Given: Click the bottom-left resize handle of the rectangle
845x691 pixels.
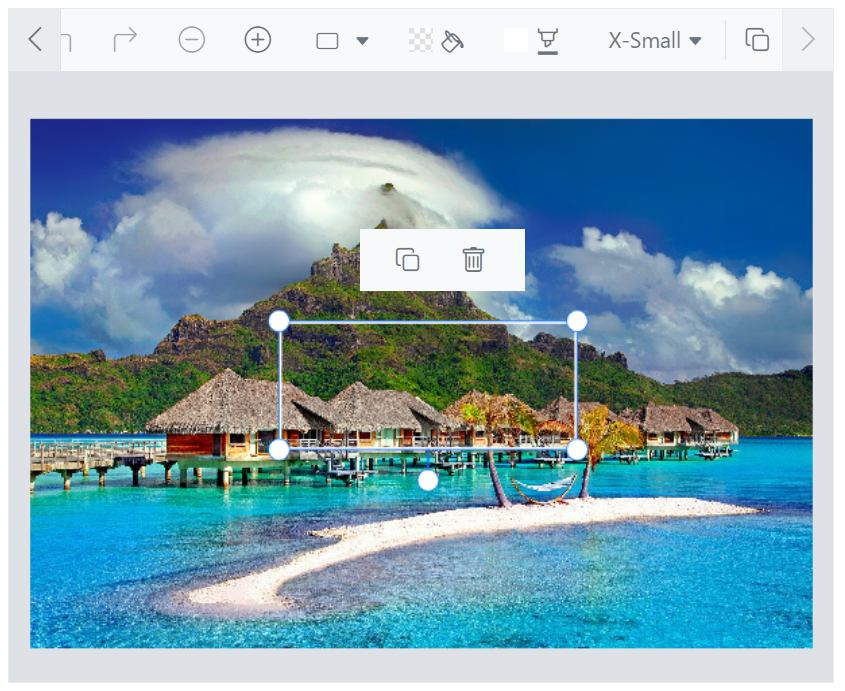Looking at the screenshot, I should [x=279, y=450].
